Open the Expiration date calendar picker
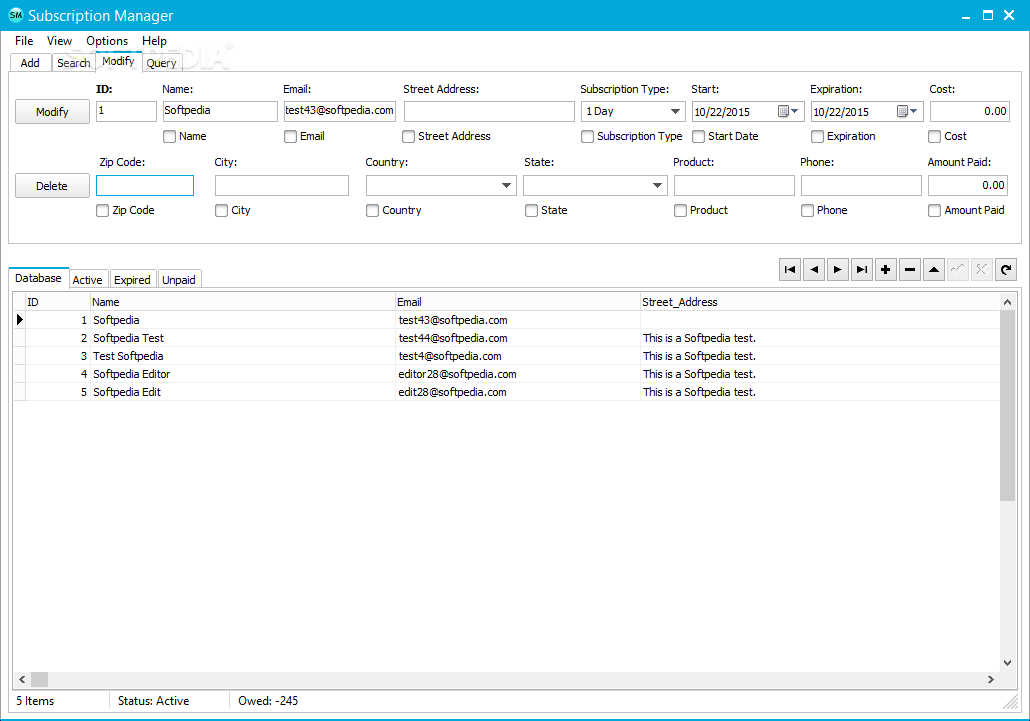 (908, 112)
